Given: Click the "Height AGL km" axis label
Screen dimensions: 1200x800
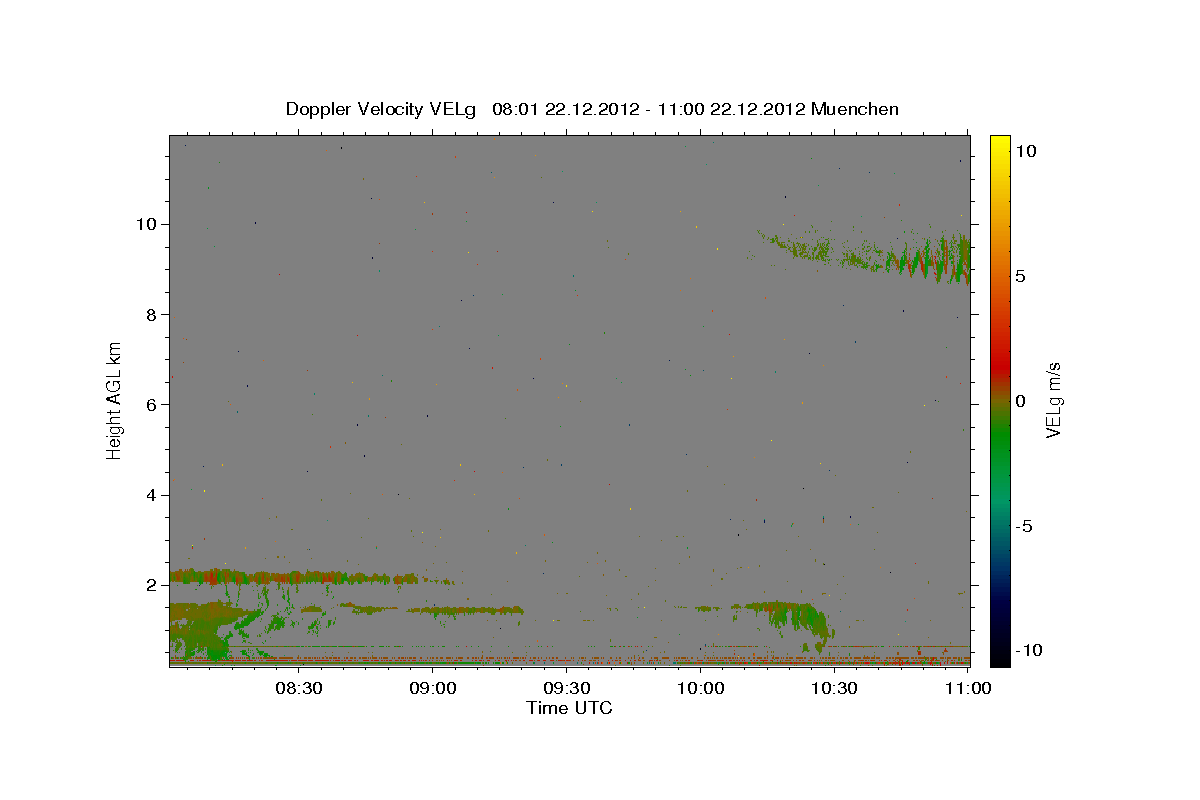Looking at the screenshot, I should tap(114, 401).
